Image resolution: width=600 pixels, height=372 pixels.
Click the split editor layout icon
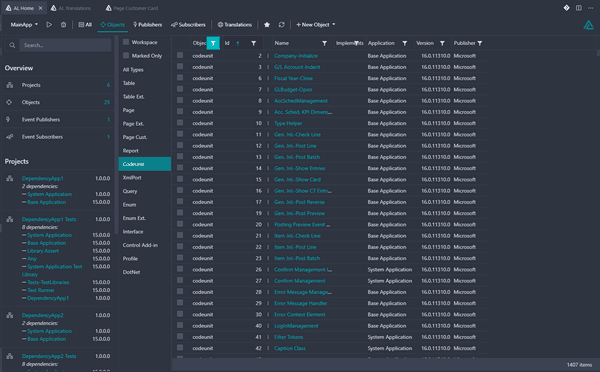(579, 8)
